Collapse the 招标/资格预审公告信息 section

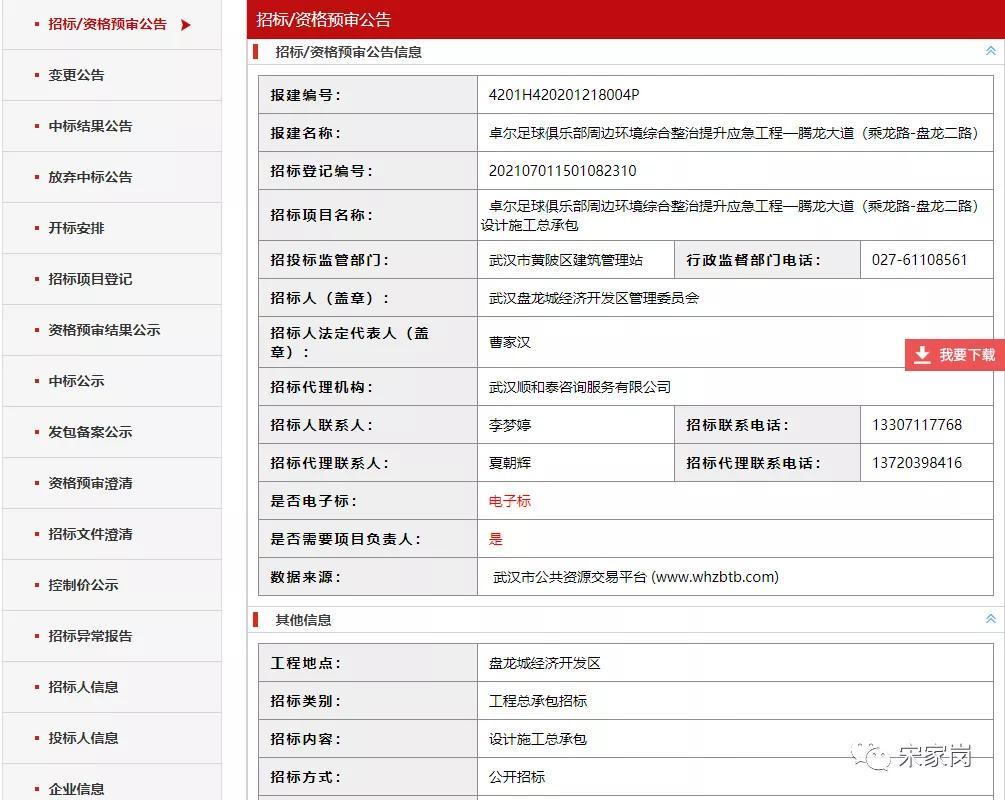[990, 51]
